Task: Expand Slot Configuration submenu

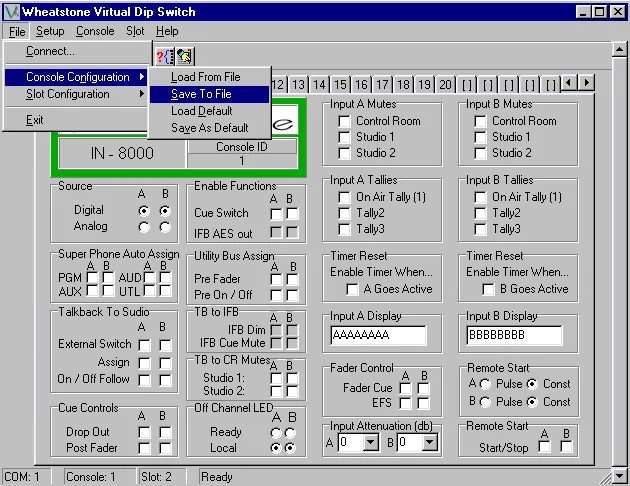Action: coord(76,94)
